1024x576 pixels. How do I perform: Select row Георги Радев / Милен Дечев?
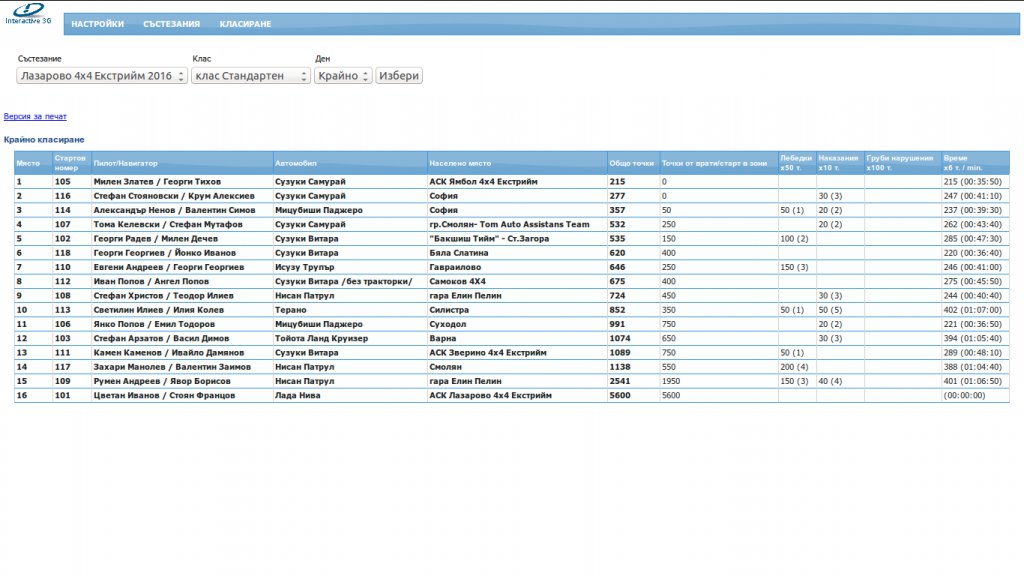click(512, 239)
